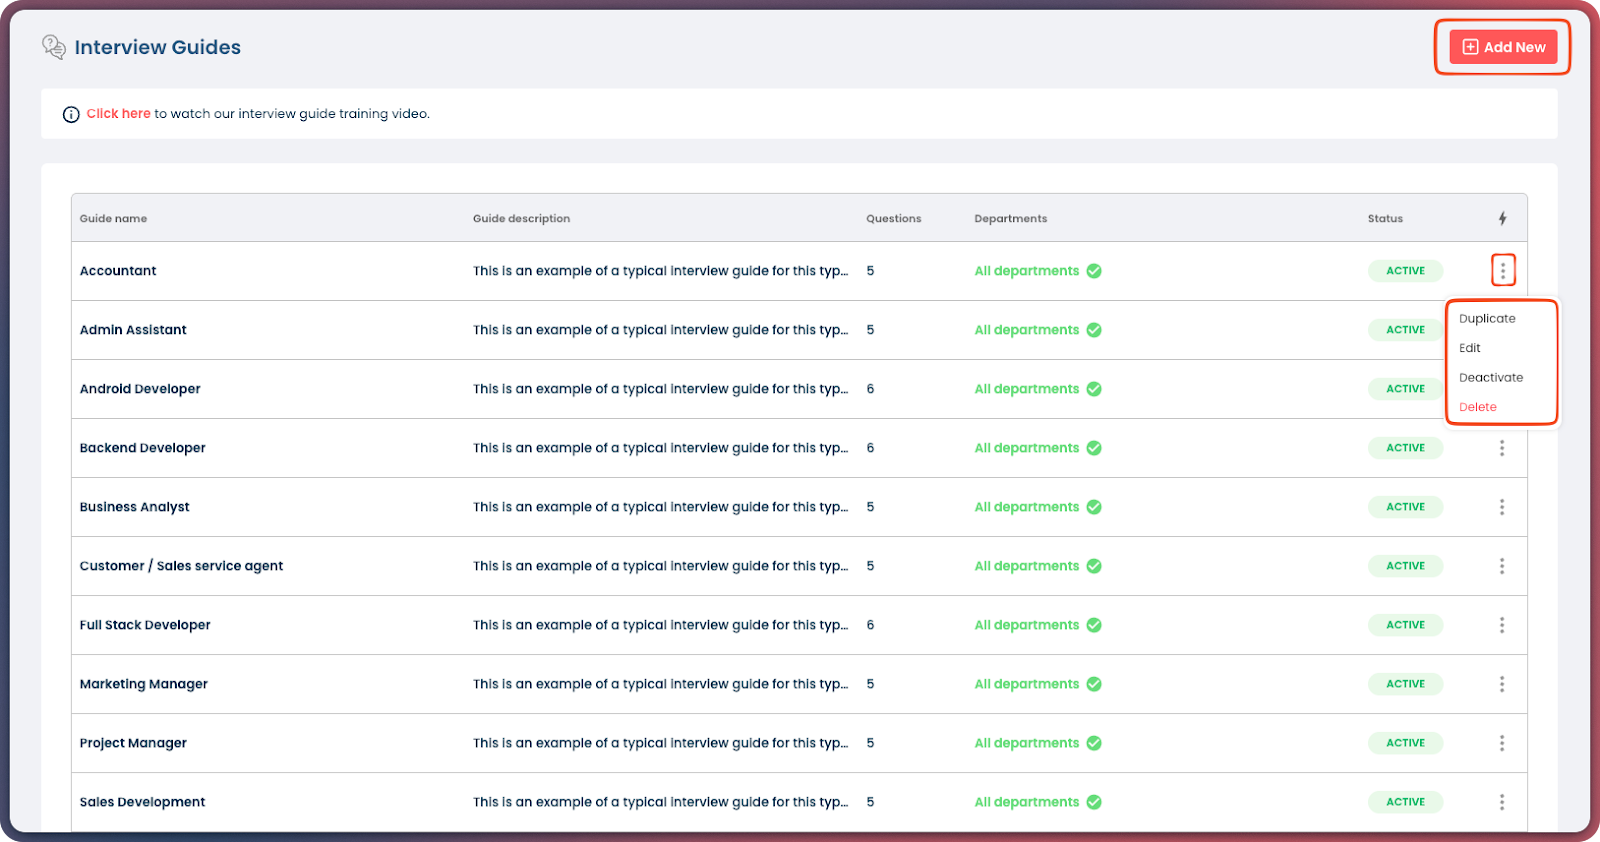The image size is (1600, 842).
Task: Click green checkmark icon in Accountant row
Action: point(1094,271)
